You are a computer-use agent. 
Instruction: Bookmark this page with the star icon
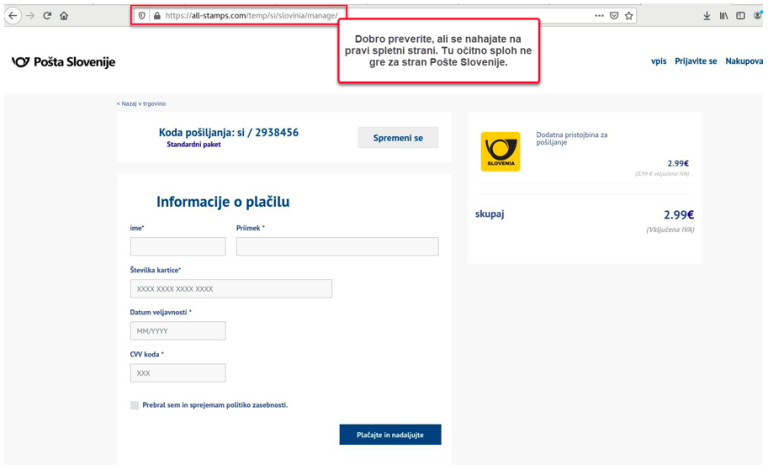[629, 16]
